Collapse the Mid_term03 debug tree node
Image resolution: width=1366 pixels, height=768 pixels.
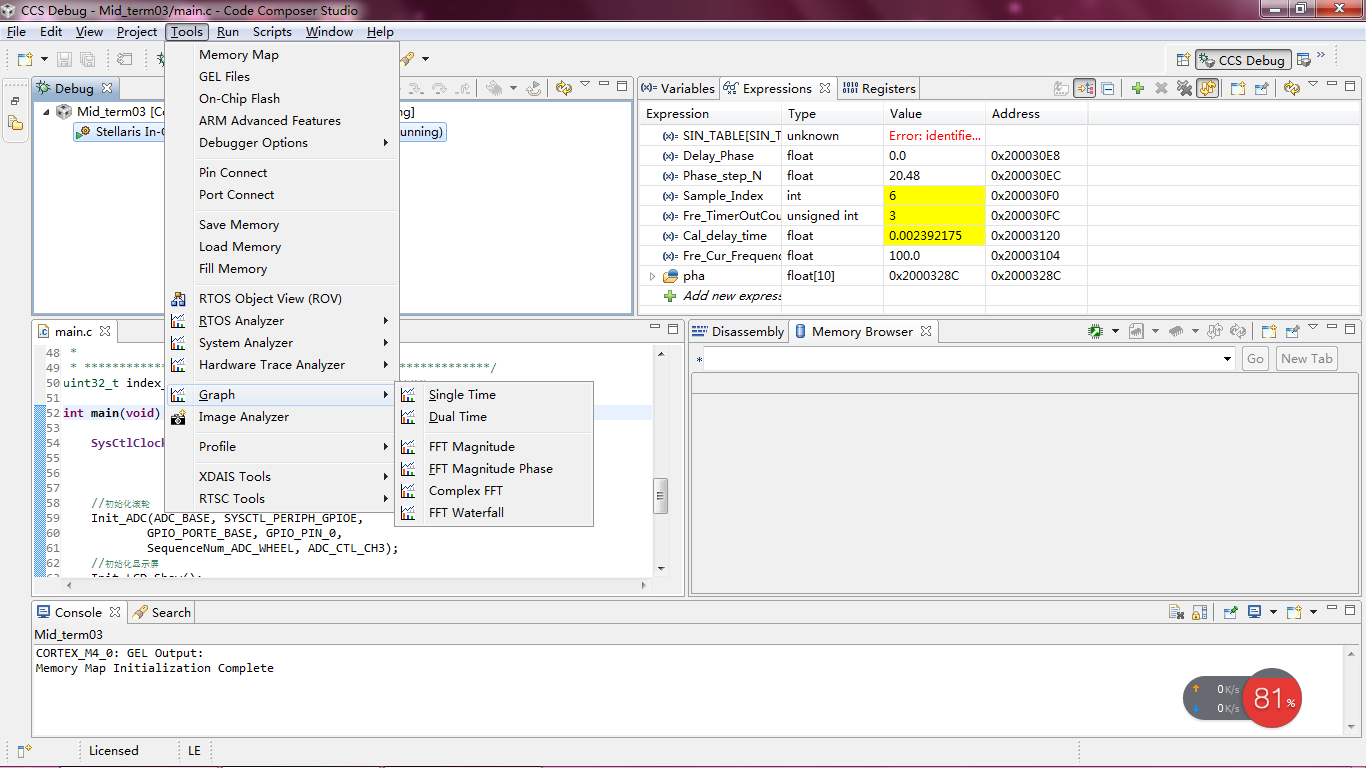point(45,112)
